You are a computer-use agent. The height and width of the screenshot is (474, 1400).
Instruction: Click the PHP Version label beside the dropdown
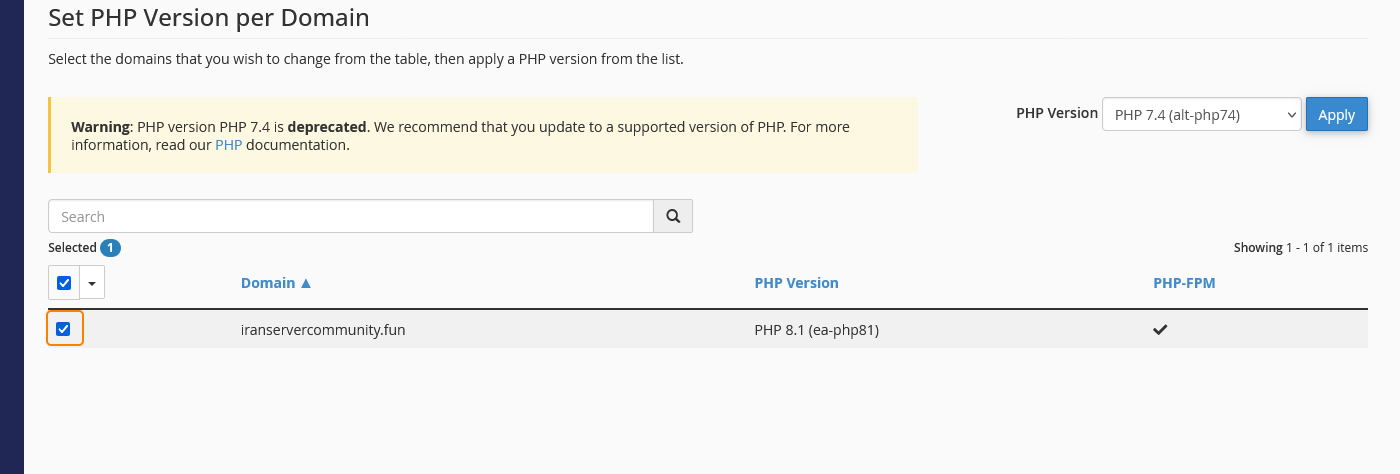tap(1056, 113)
